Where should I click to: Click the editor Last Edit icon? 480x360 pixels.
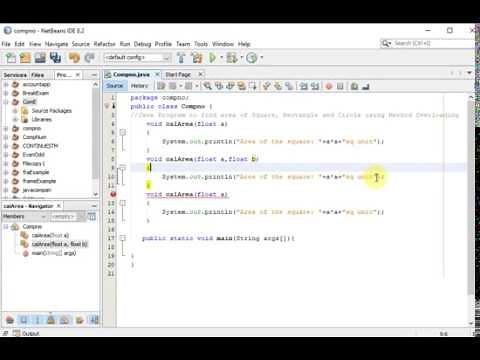click(x=161, y=86)
